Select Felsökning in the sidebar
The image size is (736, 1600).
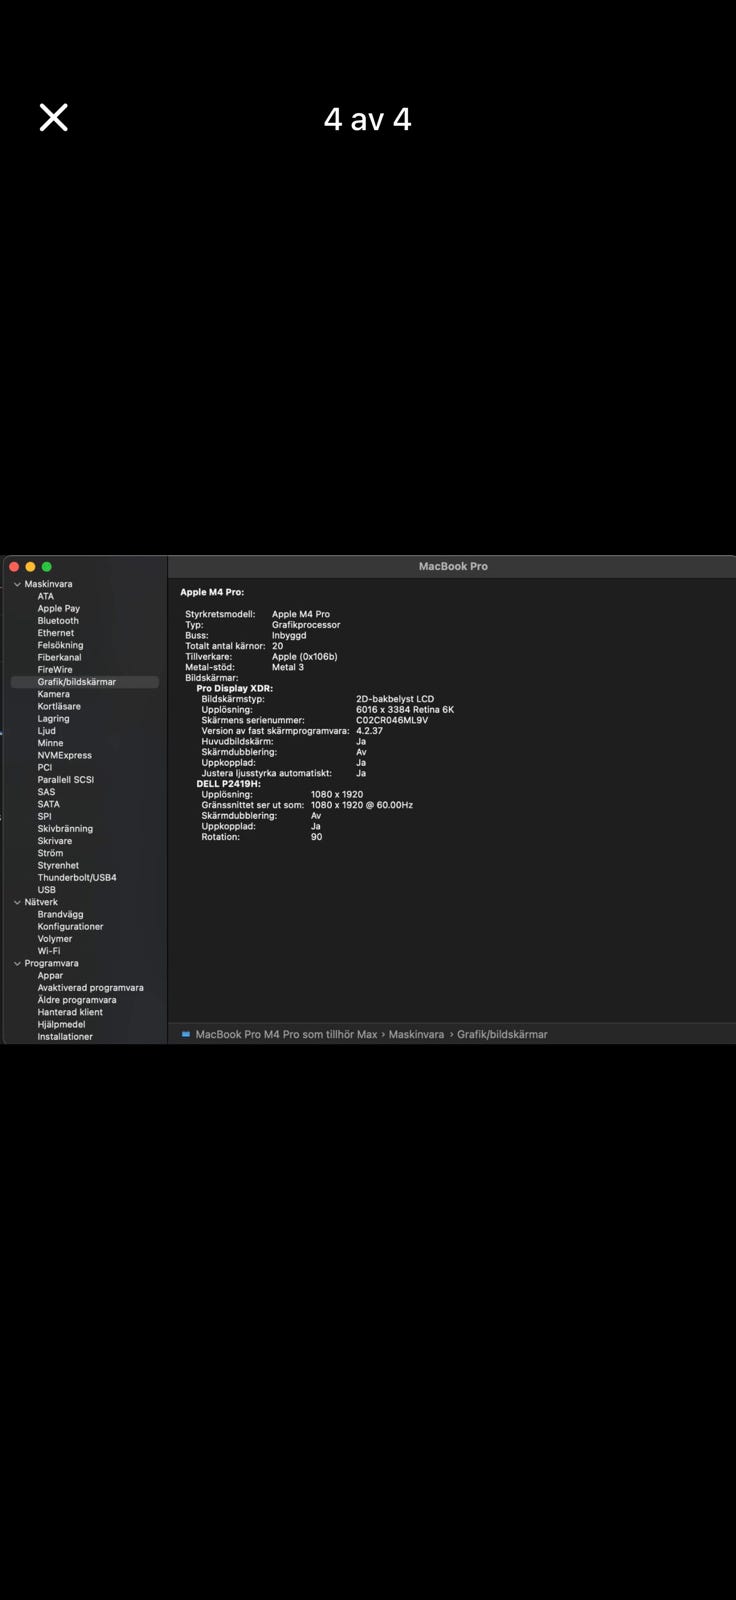[x=61, y=645]
